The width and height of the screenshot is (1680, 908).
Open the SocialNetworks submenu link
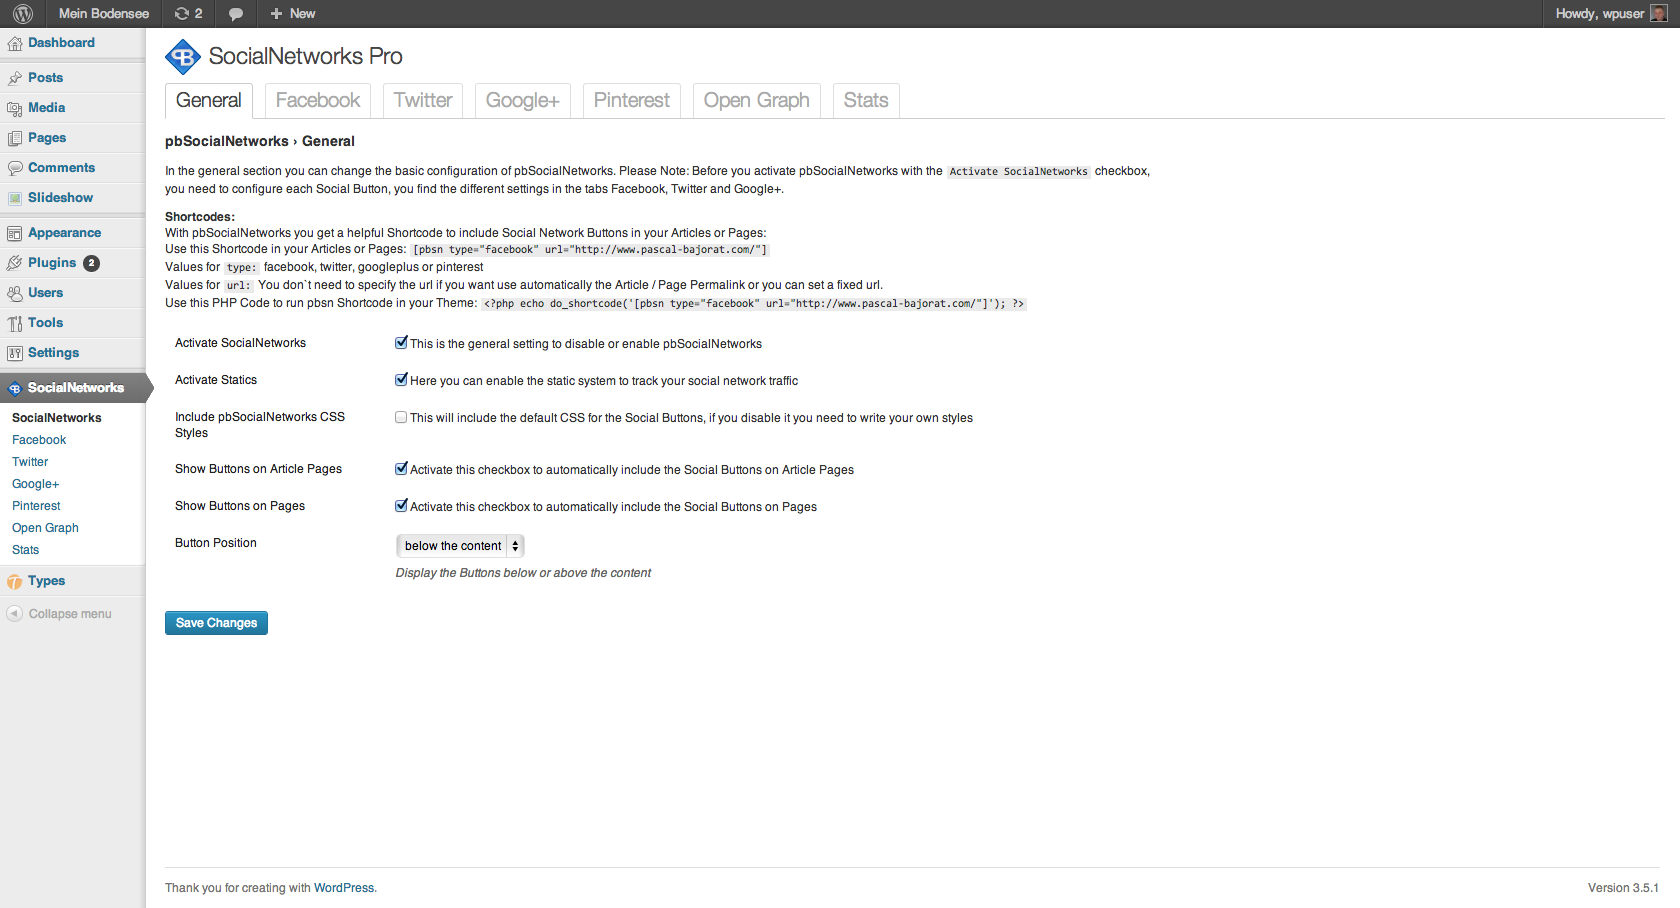pyautogui.click(x=57, y=418)
